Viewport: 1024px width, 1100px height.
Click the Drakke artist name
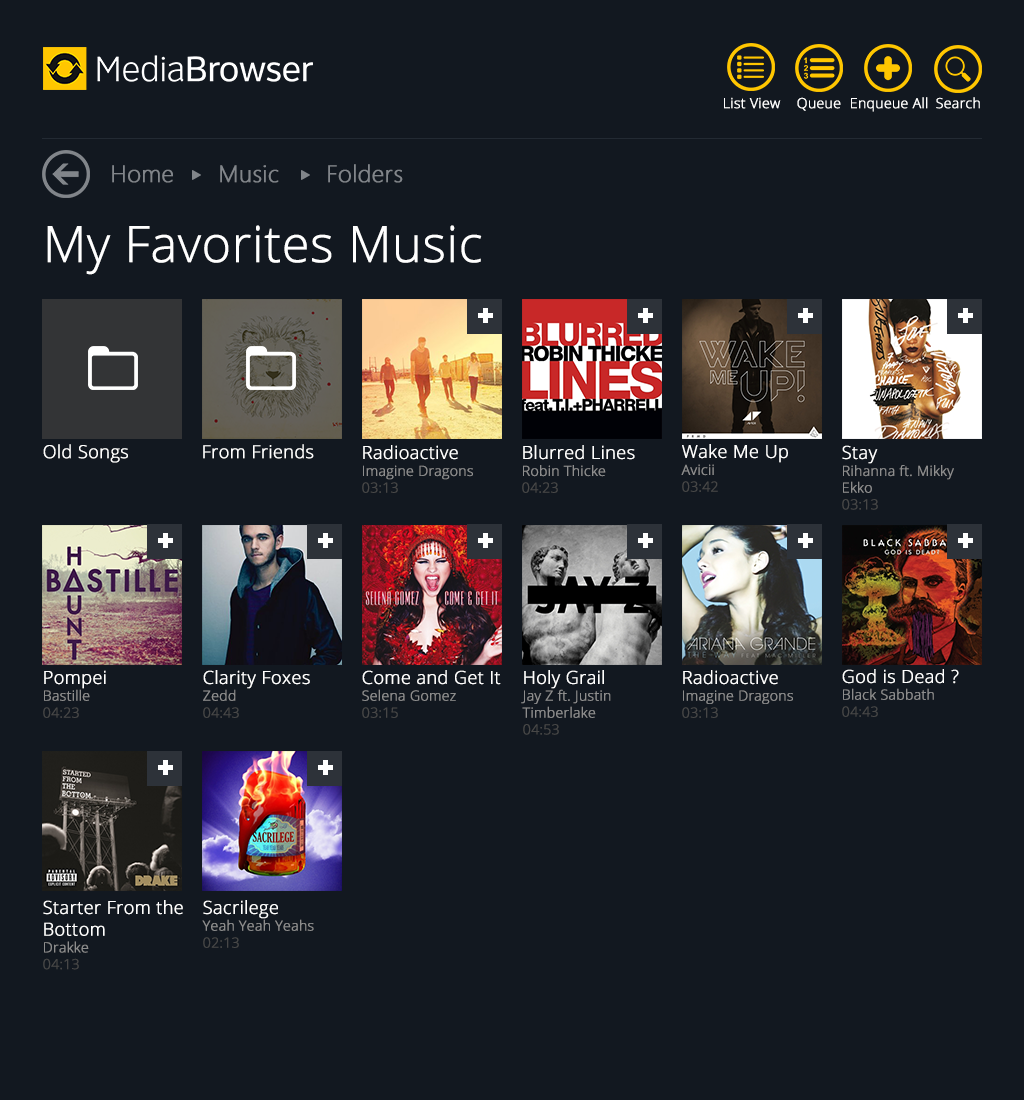click(65, 947)
